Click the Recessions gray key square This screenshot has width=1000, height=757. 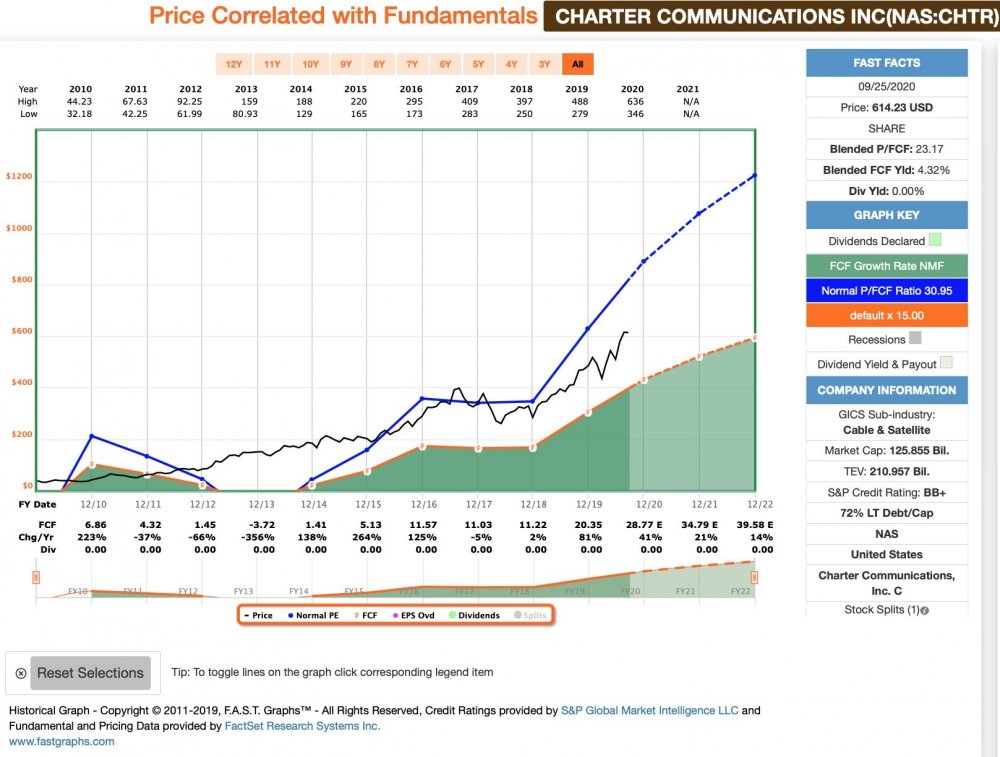[x=916, y=340]
